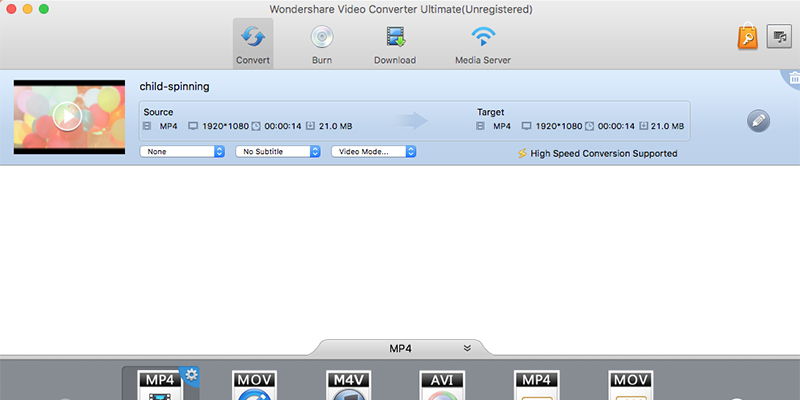Click the Target duration 00:00:14 value

(616, 126)
